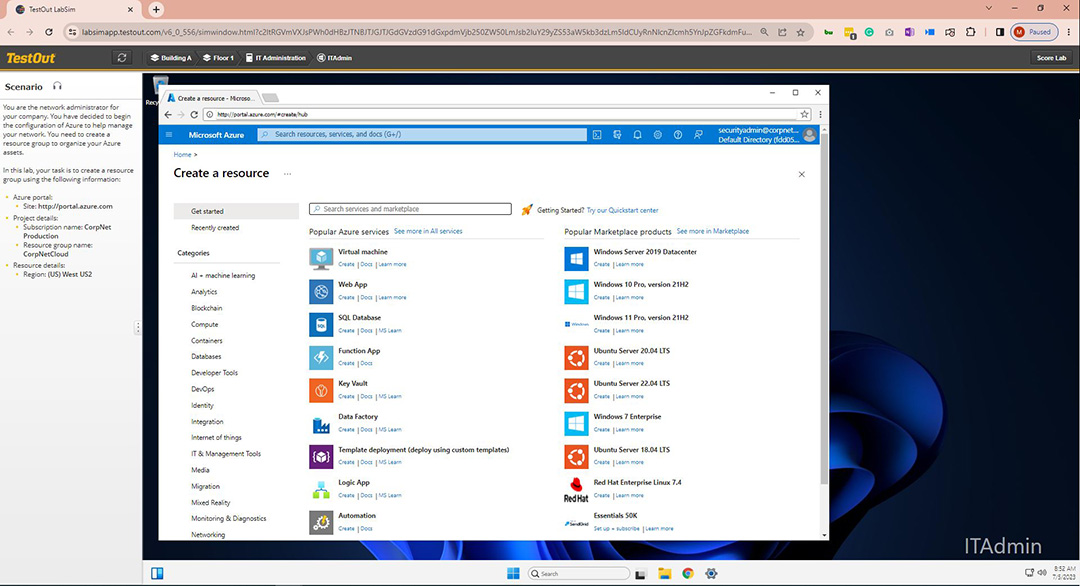Click the Search services and marketplace field
Viewport: 1080px width, 586px height.
pos(410,209)
